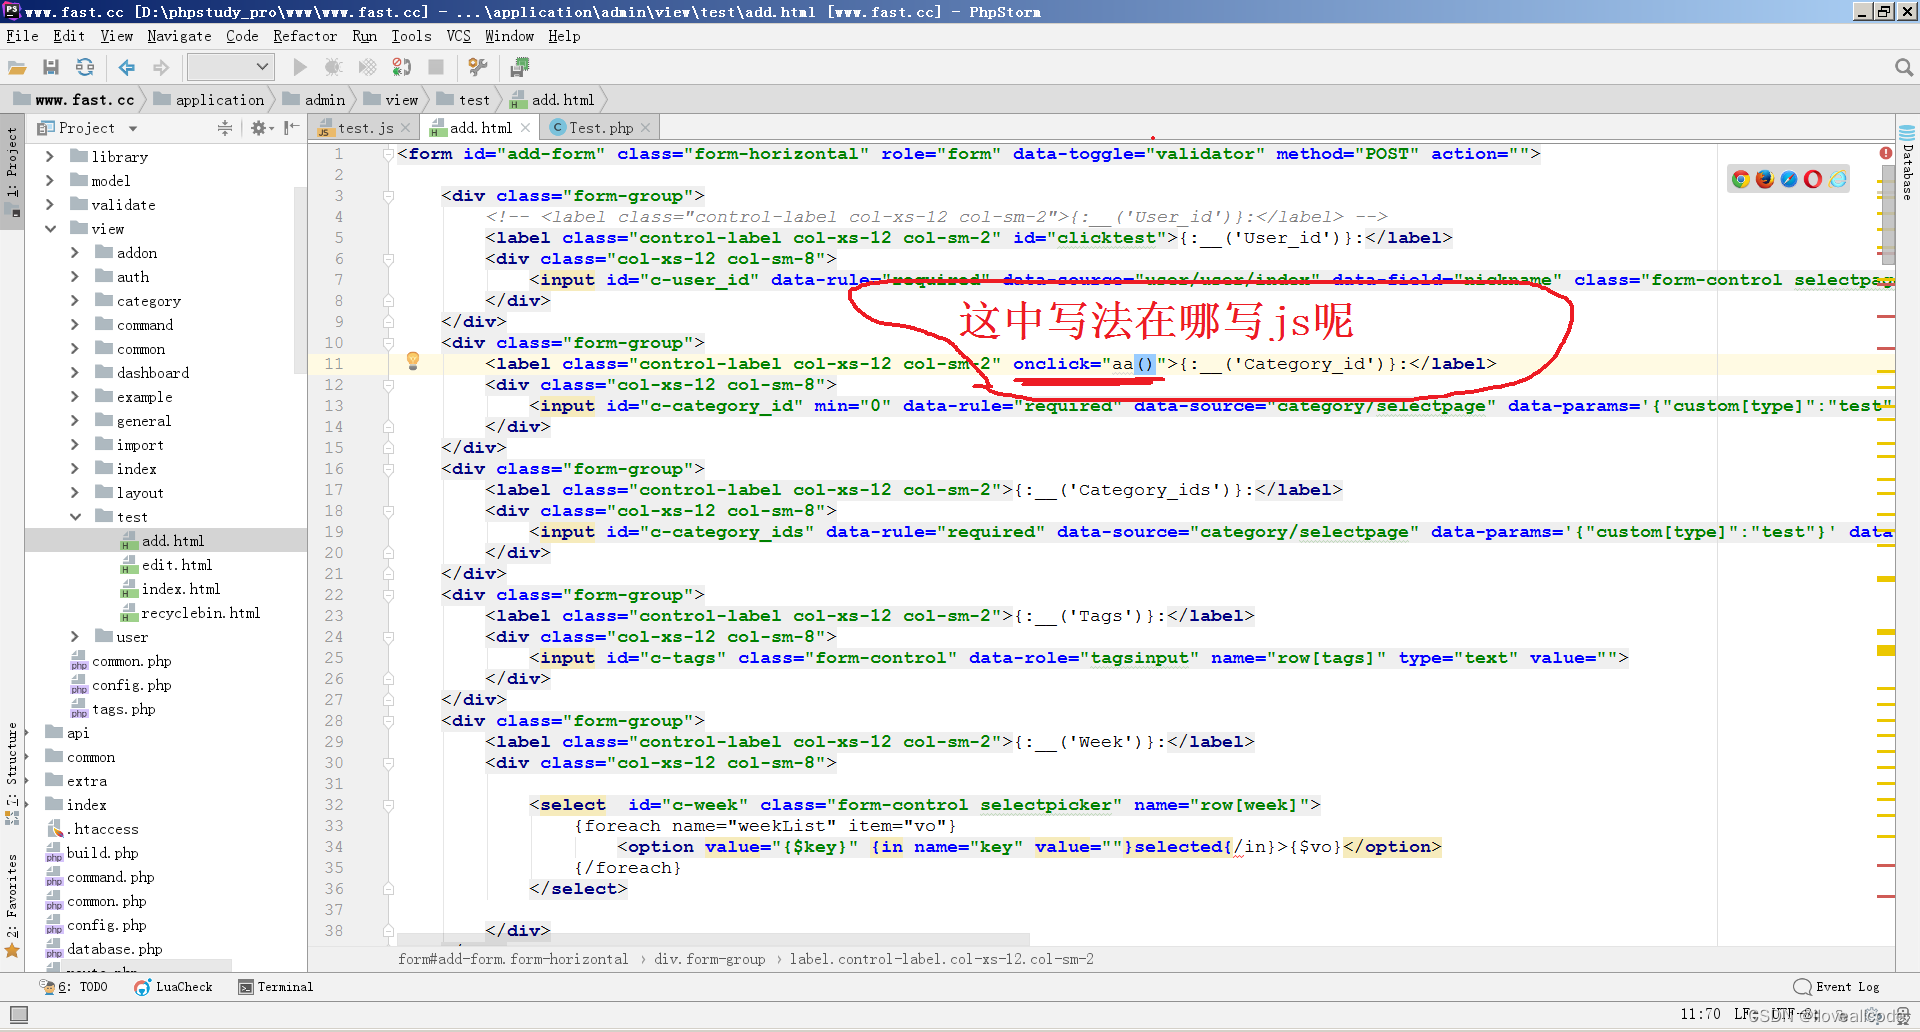The image size is (1920, 1032).
Task: Collapse the view folder in Project tree
Action: 52,228
